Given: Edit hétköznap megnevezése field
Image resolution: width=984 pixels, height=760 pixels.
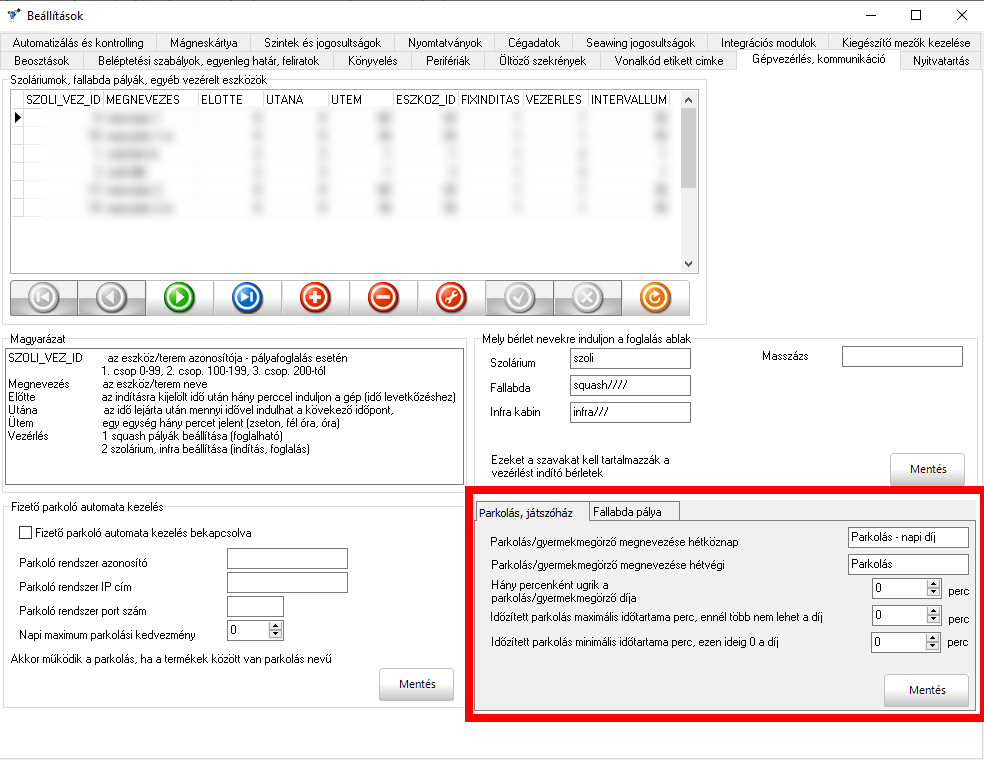Looking at the screenshot, I should coord(908,537).
